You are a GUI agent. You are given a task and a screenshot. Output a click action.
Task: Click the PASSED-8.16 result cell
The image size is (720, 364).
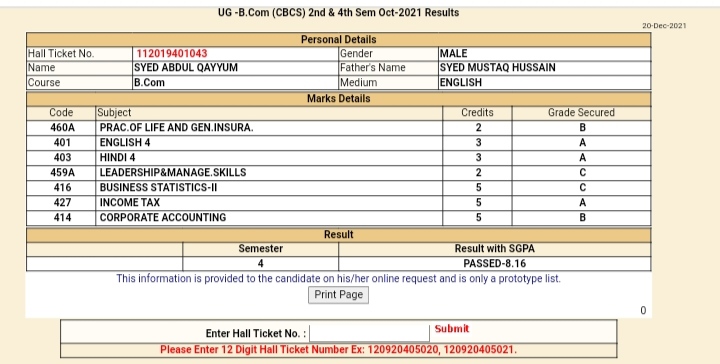(495, 263)
